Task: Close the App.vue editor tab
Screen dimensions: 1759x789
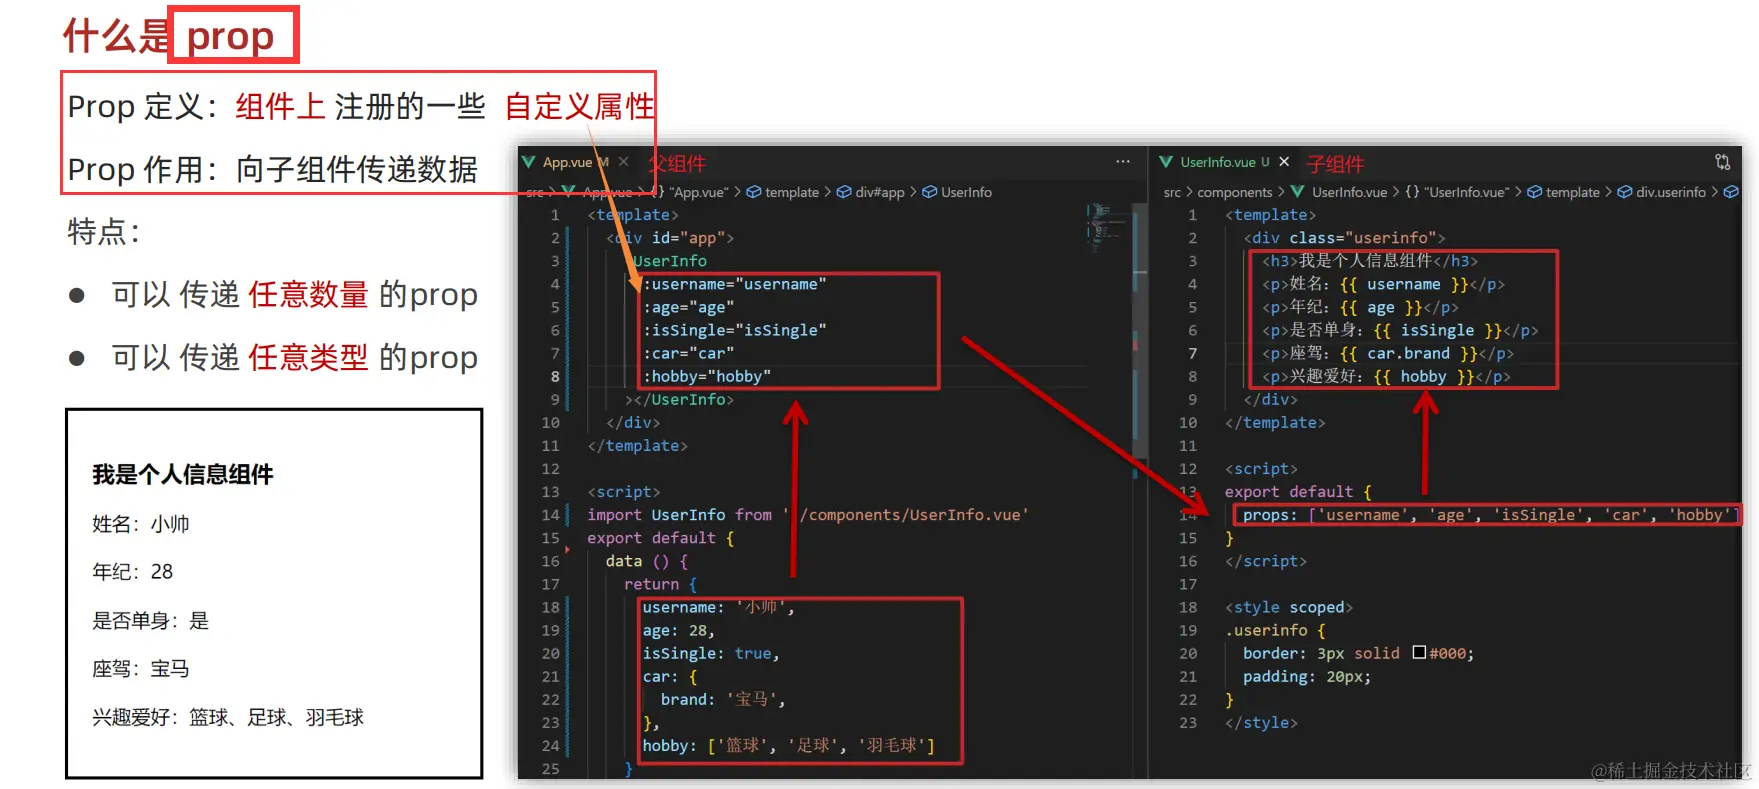Action: pyautogui.click(x=624, y=161)
